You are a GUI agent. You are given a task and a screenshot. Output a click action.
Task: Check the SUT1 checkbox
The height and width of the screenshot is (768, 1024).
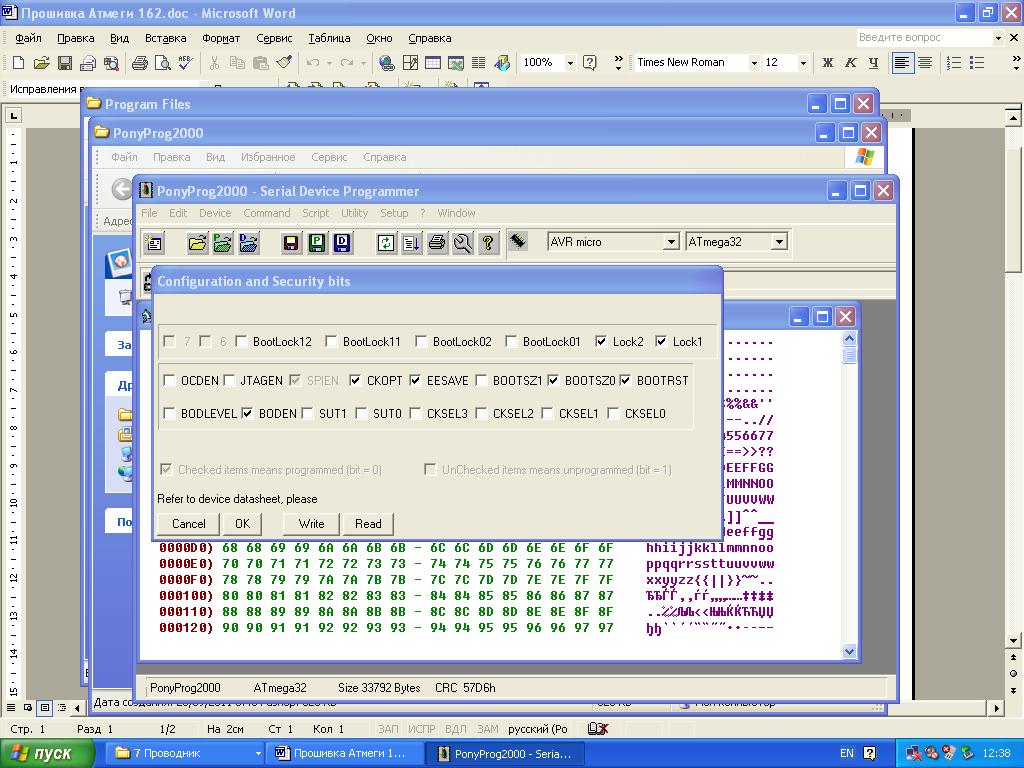[x=308, y=413]
